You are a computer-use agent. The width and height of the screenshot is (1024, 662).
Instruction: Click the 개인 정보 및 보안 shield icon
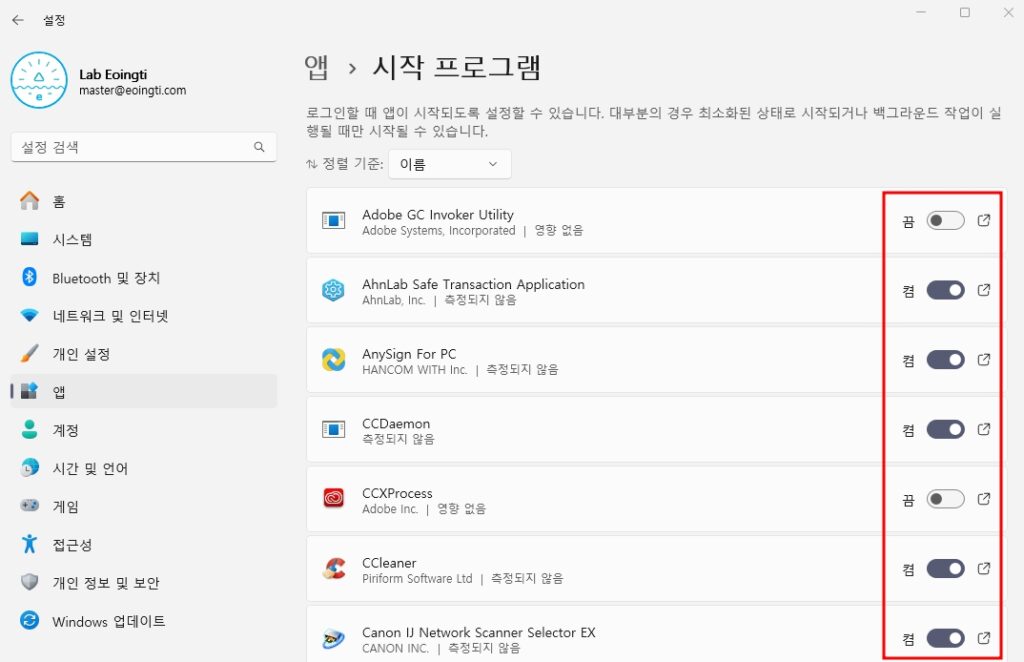point(29,582)
